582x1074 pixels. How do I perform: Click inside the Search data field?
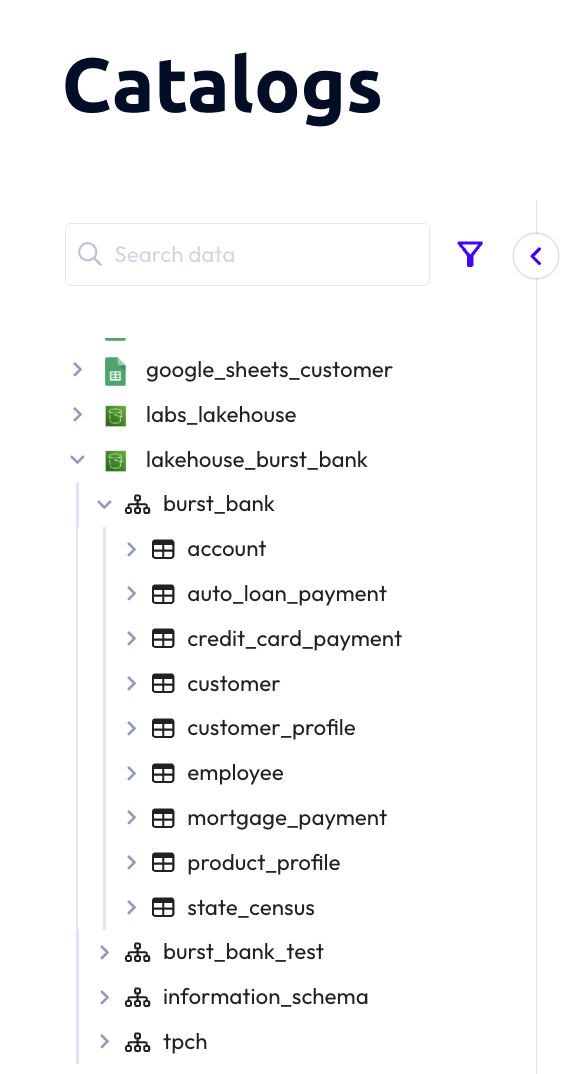coord(250,254)
